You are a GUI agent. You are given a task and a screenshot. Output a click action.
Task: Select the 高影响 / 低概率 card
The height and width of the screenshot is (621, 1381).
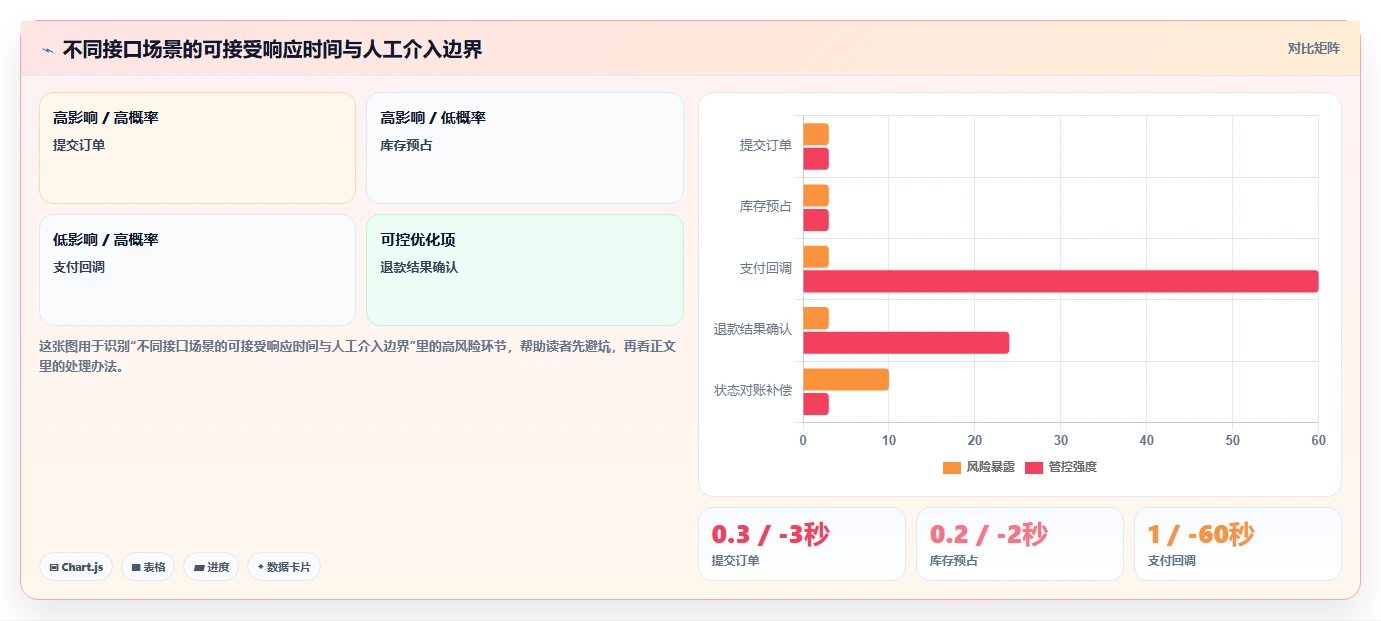tap(525, 148)
